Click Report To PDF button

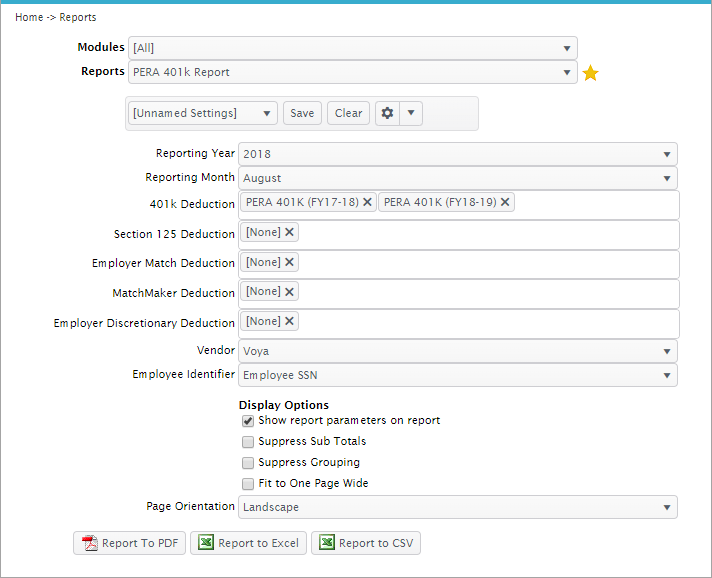pyautogui.click(x=129, y=543)
